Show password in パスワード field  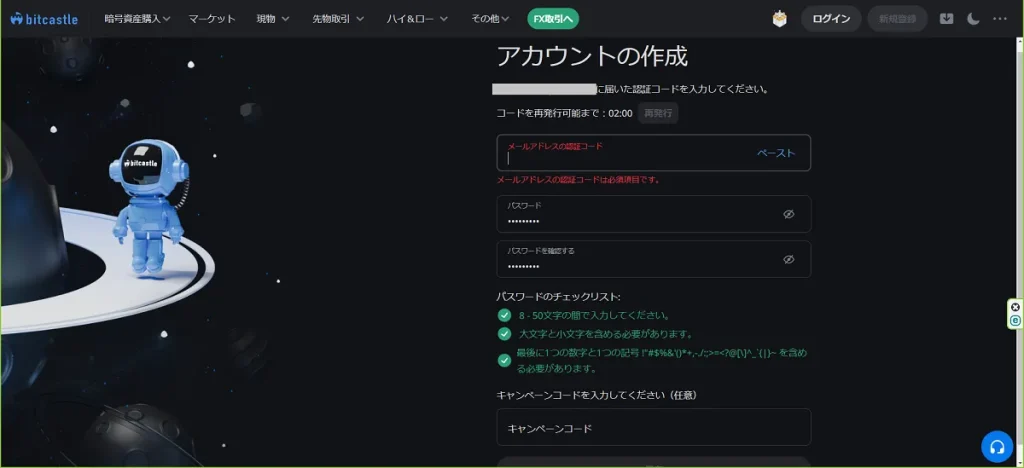(x=789, y=214)
